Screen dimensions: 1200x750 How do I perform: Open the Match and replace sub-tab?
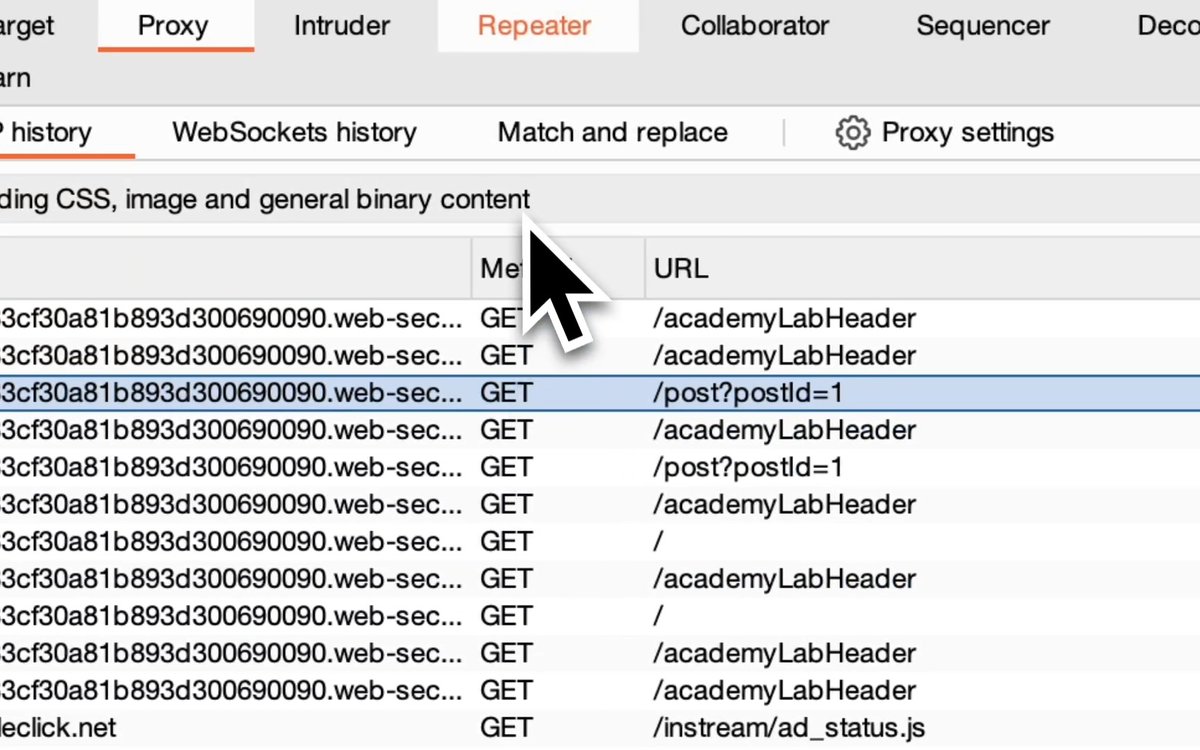point(613,132)
